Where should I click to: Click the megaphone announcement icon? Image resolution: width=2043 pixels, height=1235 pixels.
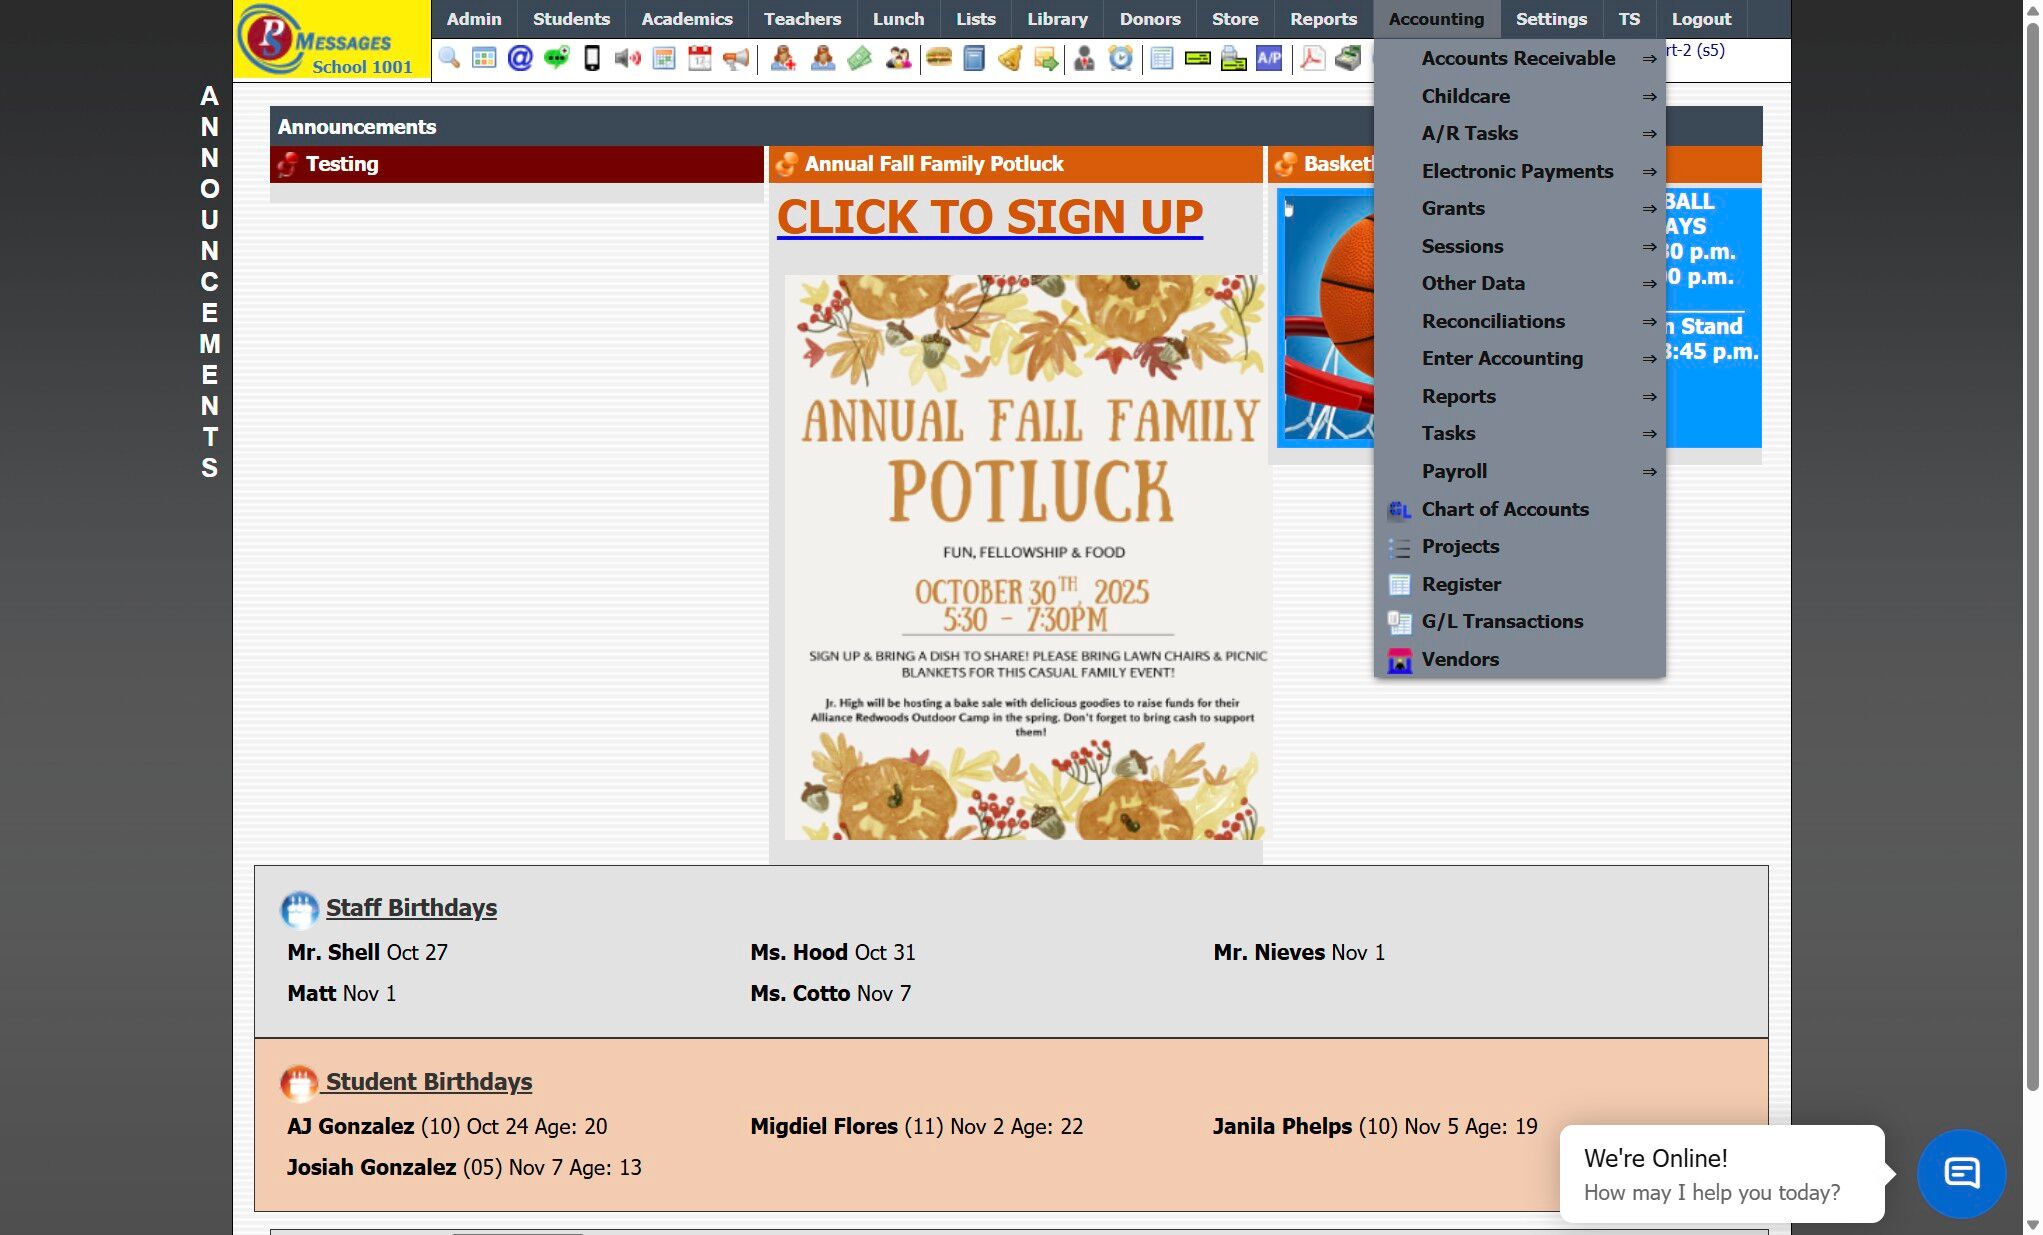[736, 58]
